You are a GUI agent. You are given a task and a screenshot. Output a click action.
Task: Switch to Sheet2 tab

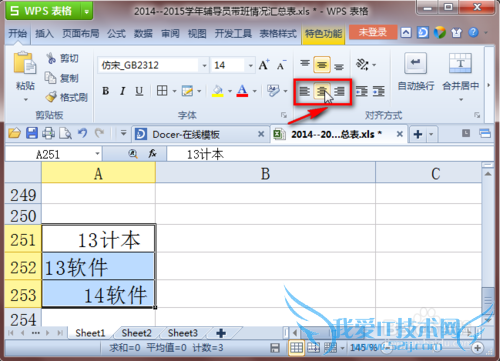pos(137,333)
